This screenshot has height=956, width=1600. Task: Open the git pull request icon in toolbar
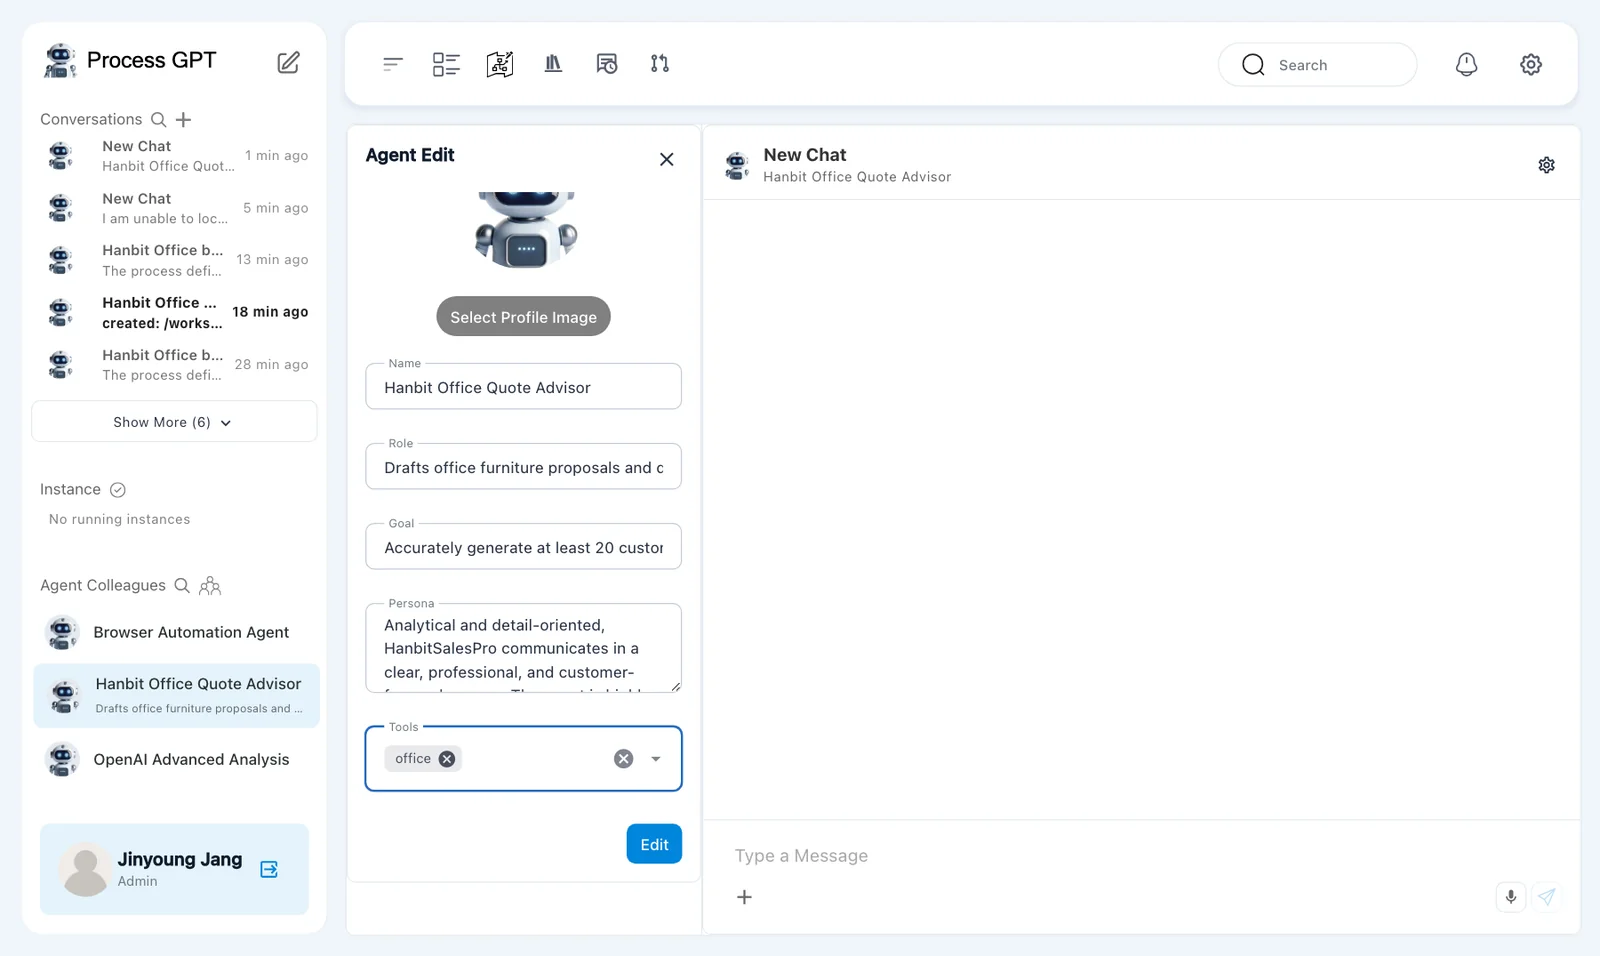pos(660,64)
